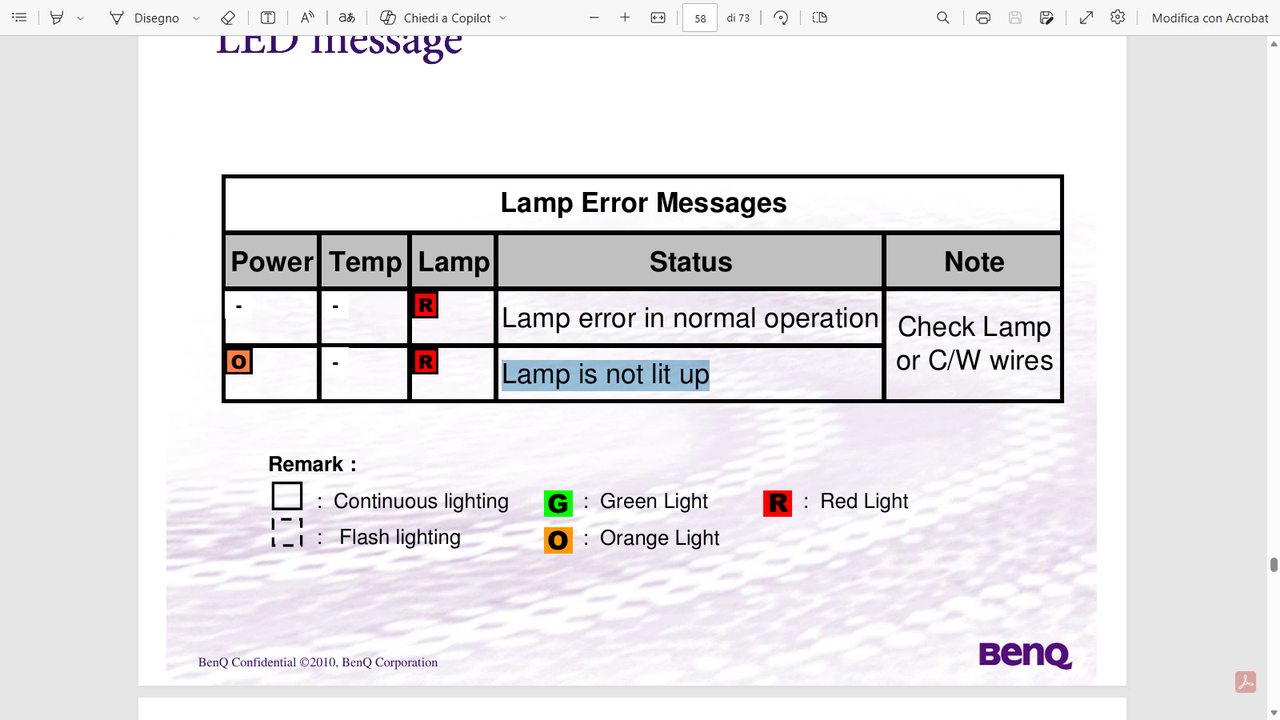This screenshot has width=1280, height=720.
Task: Click the 'Note' column header
Action: [974, 262]
